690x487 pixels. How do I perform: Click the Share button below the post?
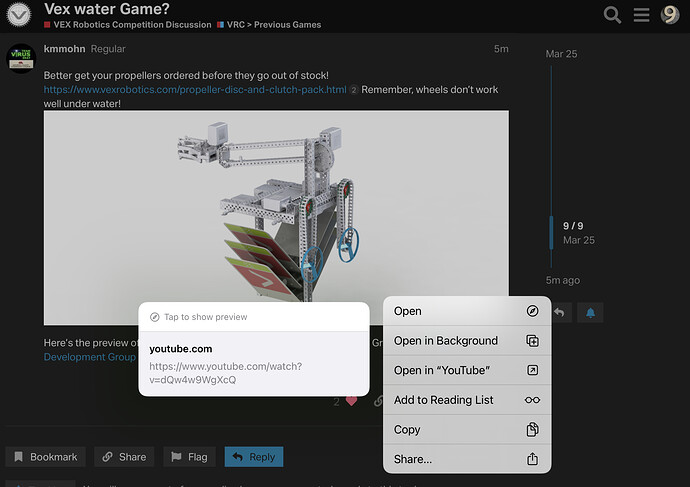click(124, 457)
